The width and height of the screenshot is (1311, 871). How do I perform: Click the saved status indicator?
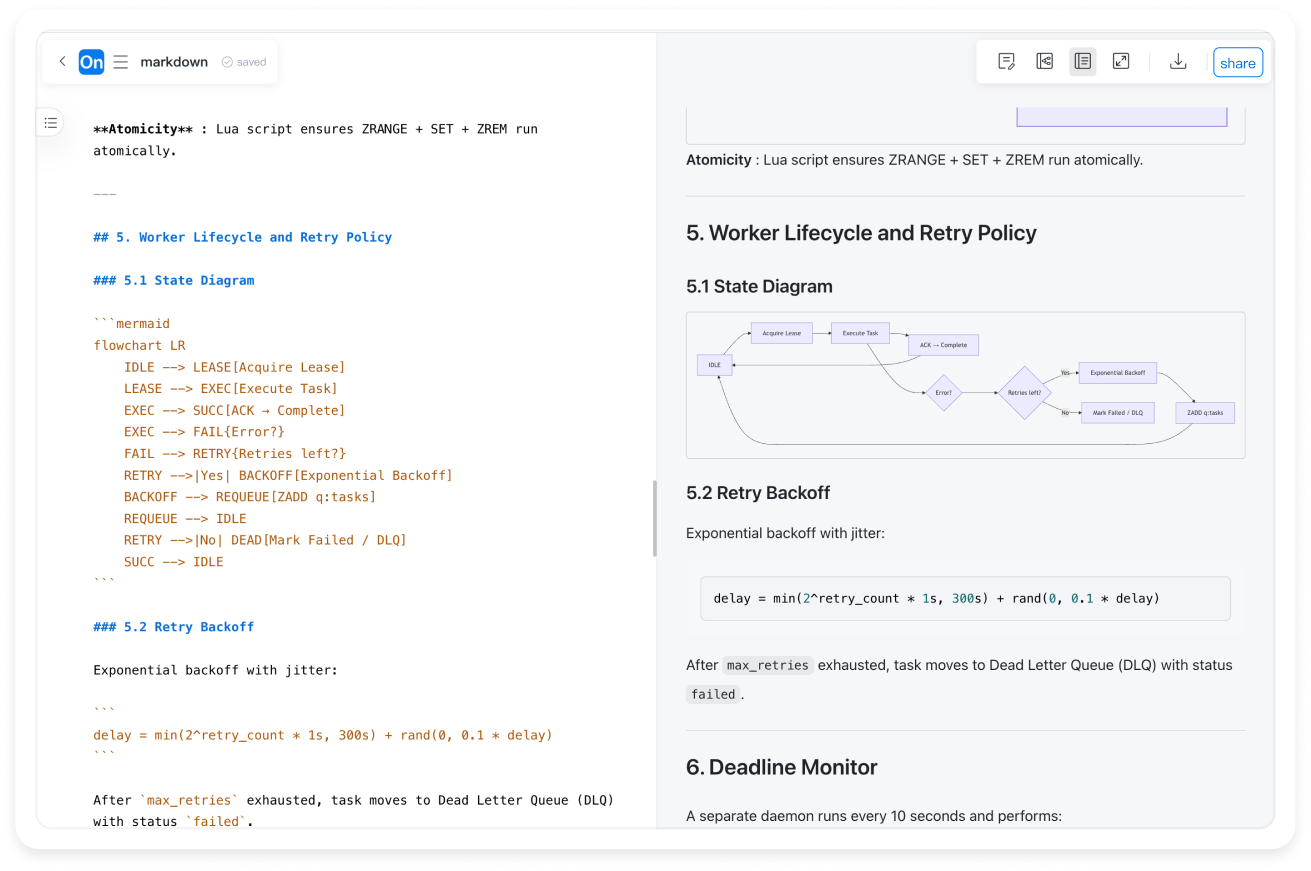[244, 62]
